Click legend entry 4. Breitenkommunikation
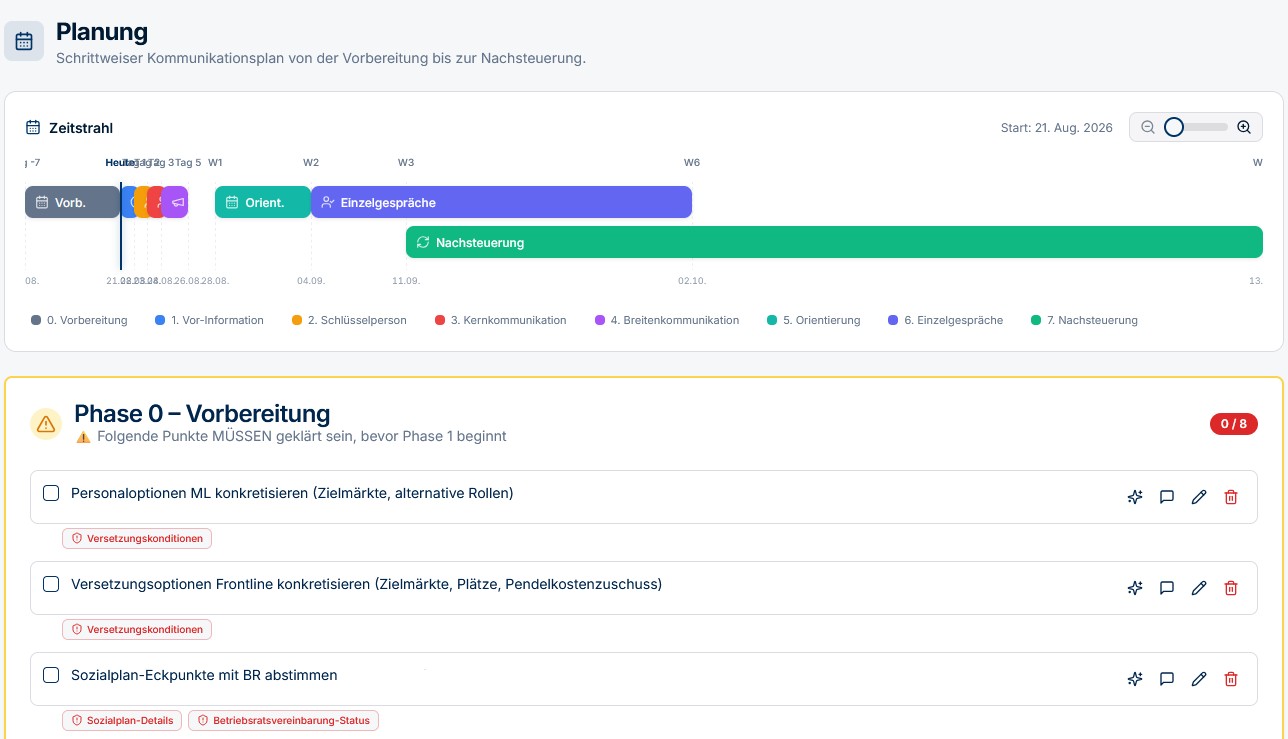 pyautogui.click(x=667, y=320)
